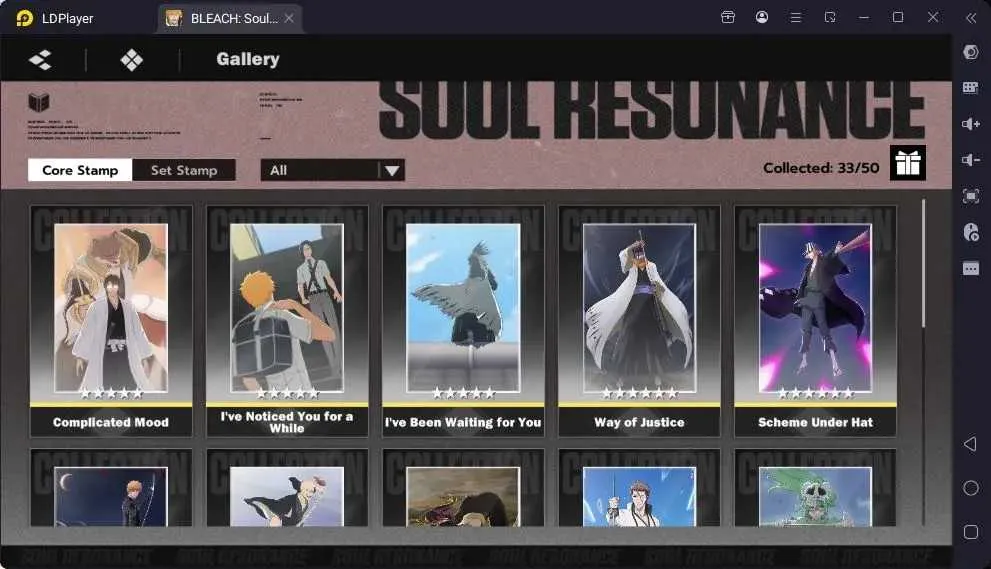Click the Collected: 33/50 counter
Viewport: 991px width, 569px height.
821,168
